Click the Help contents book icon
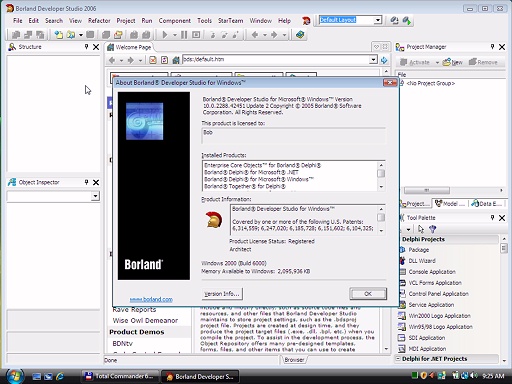512x384 pixels. (300, 35)
